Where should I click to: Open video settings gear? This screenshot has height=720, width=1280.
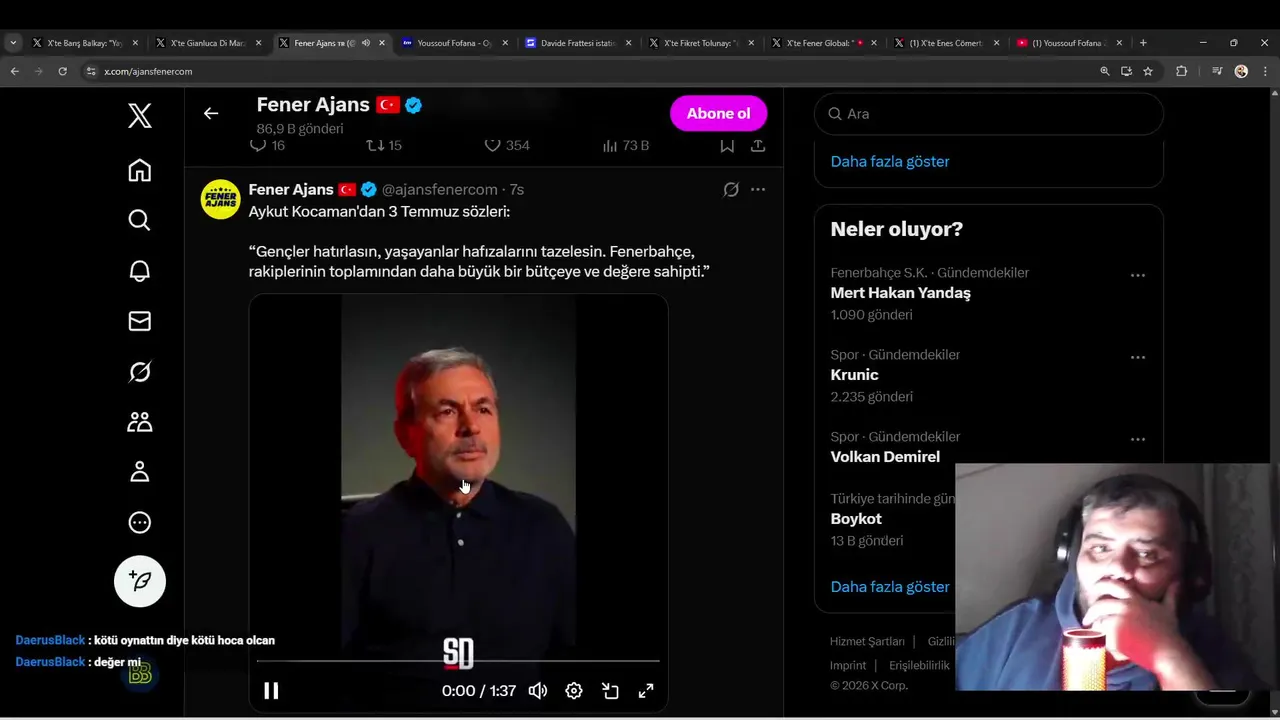[574, 690]
